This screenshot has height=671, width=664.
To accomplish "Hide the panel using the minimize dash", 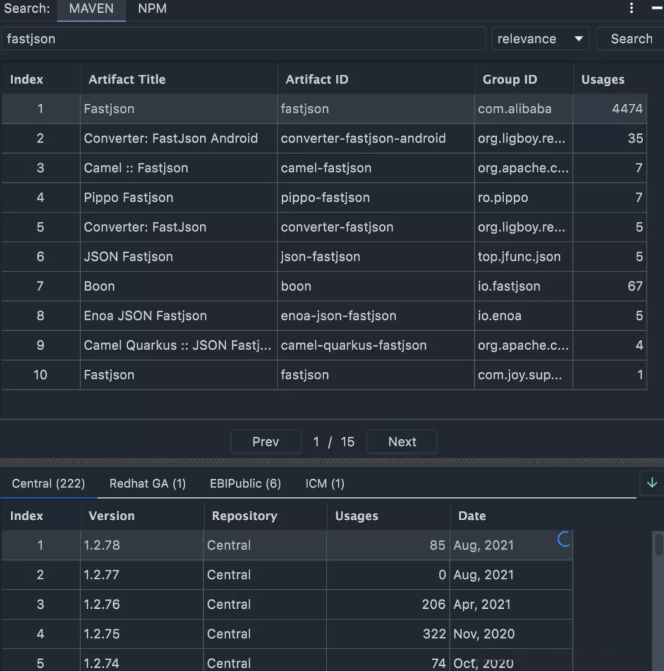I will pyautogui.click(x=656, y=9).
